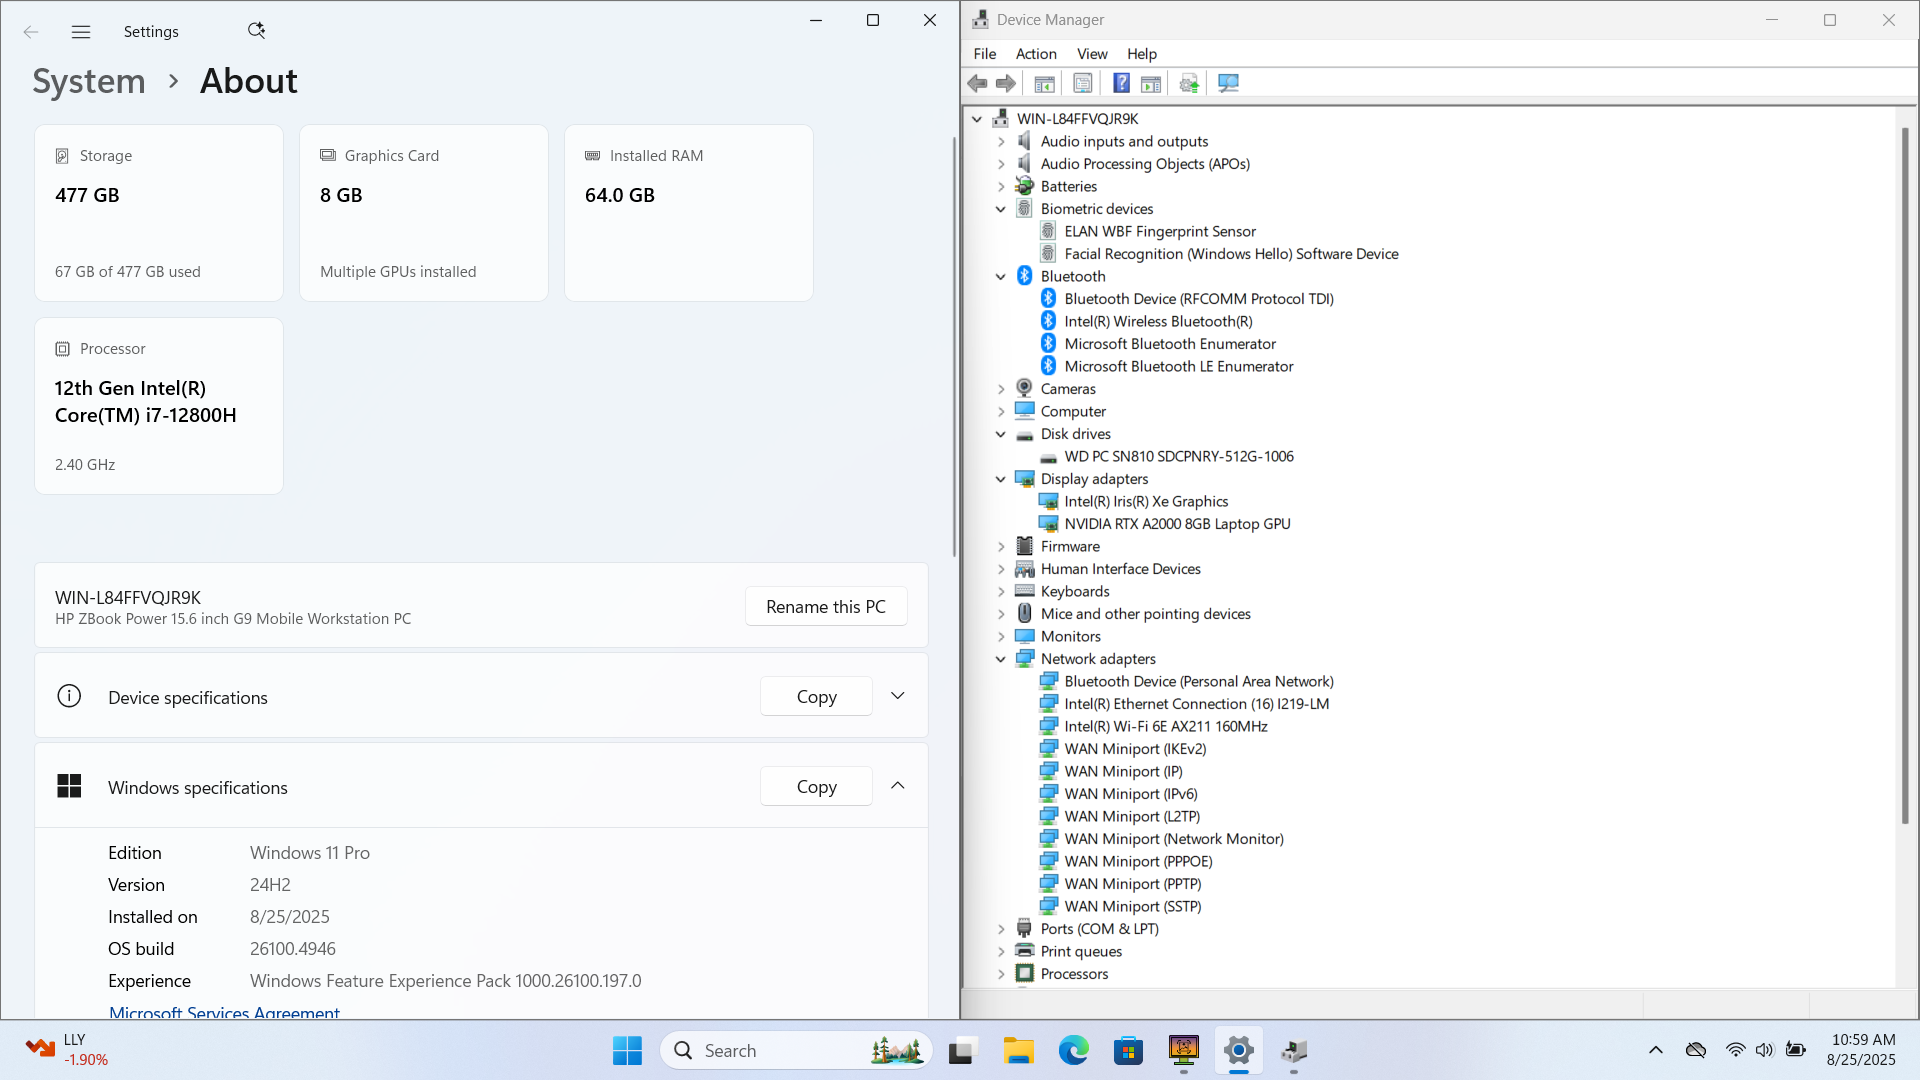Screen dimensions: 1920x1080
Task: Click Rename this PC button
Action: tap(826, 606)
